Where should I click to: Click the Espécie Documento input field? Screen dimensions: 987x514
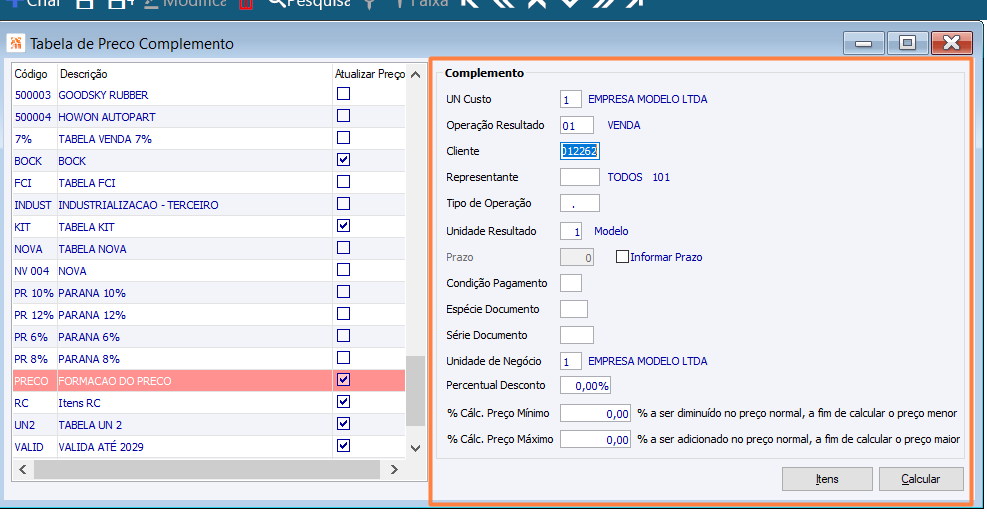click(573, 309)
